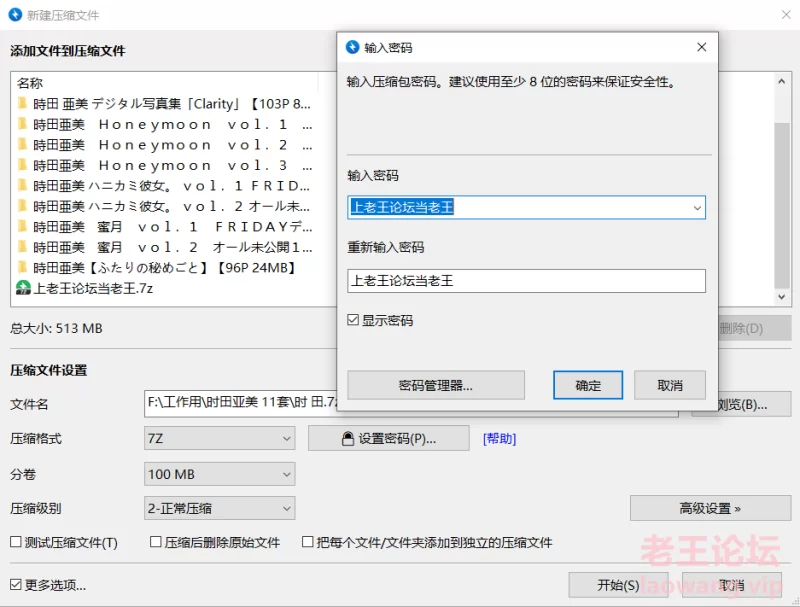Click the Bandizip logo in the New Archive window title
The height and width of the screenshot is (607, 800).
pos(15,15)
